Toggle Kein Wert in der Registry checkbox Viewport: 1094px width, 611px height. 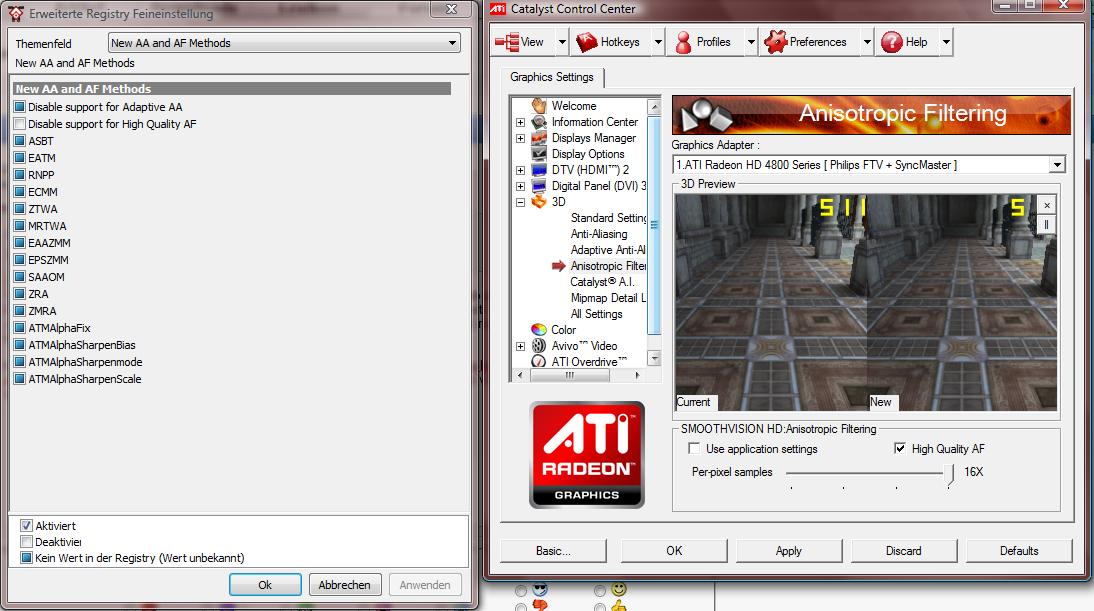click(x=27, y=558)
